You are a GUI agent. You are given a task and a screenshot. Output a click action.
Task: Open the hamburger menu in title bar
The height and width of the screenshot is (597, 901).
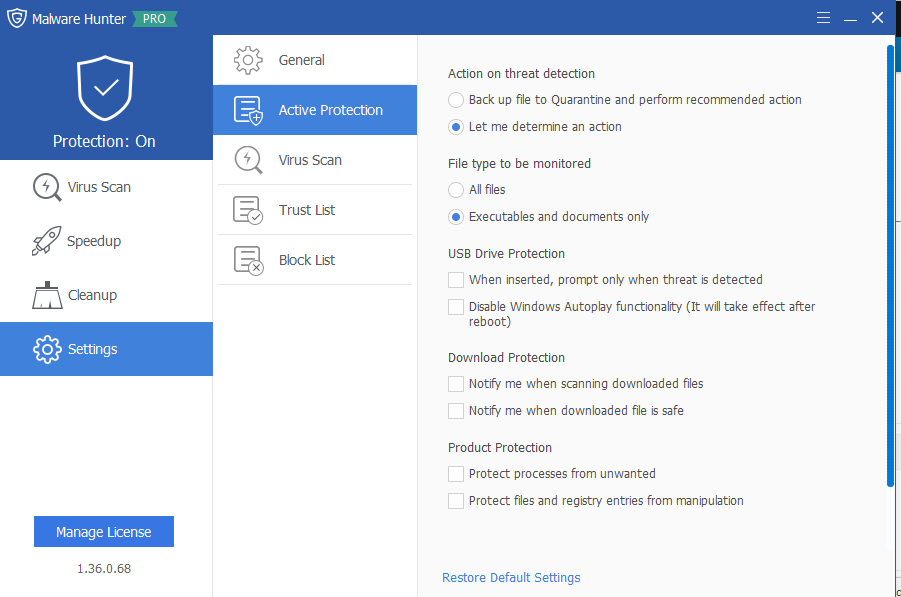coord(823,17)
